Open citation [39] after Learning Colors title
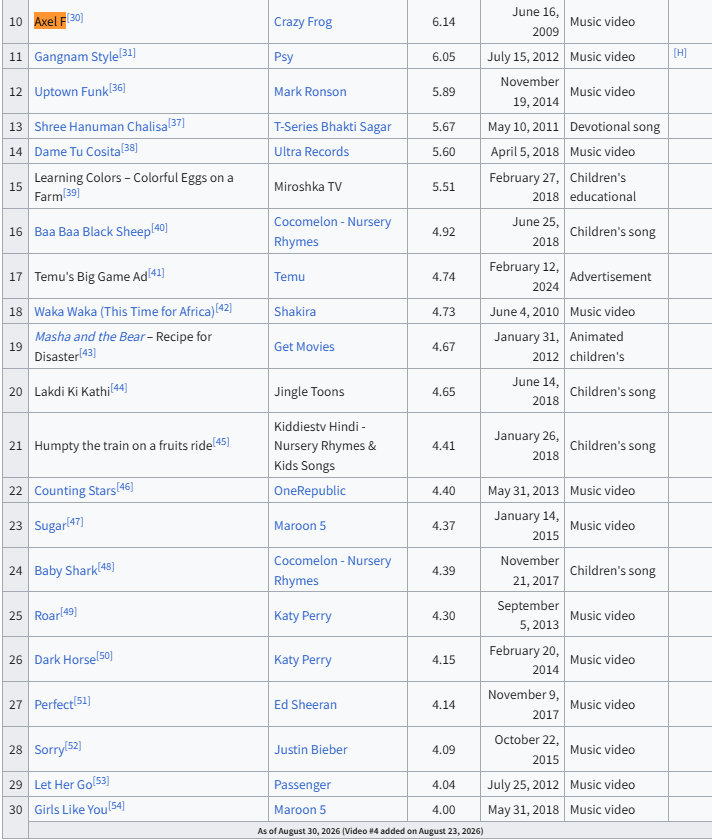 click(71, 192)
